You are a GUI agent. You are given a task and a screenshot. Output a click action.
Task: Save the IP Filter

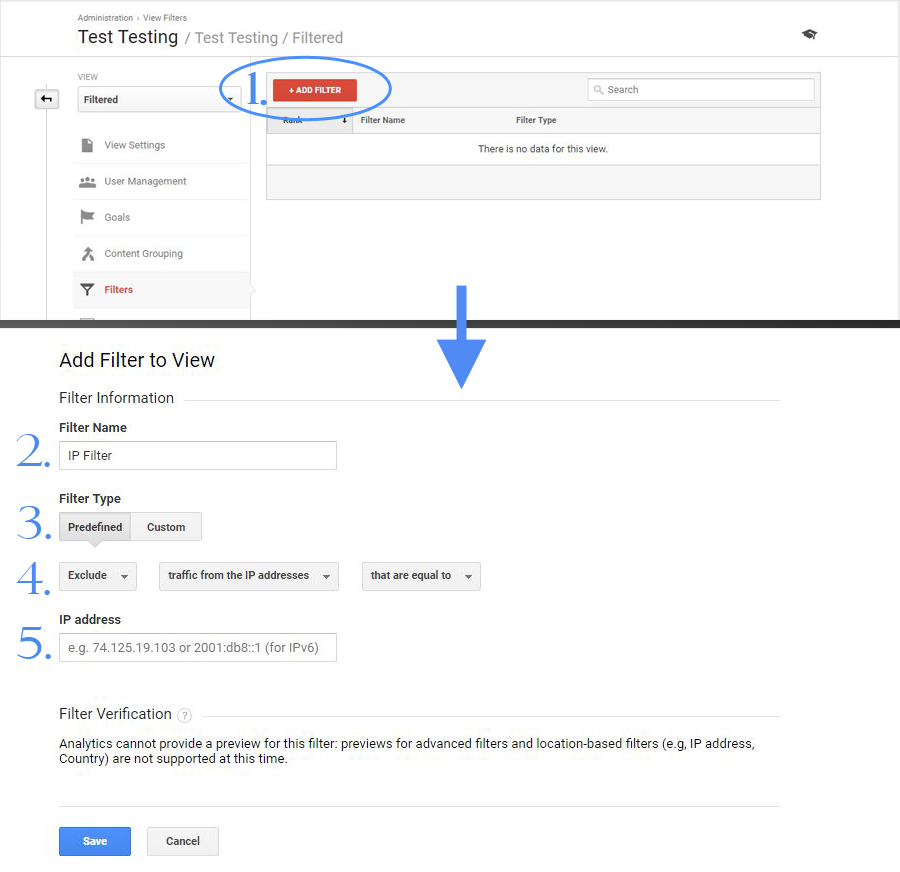point(94,841)
